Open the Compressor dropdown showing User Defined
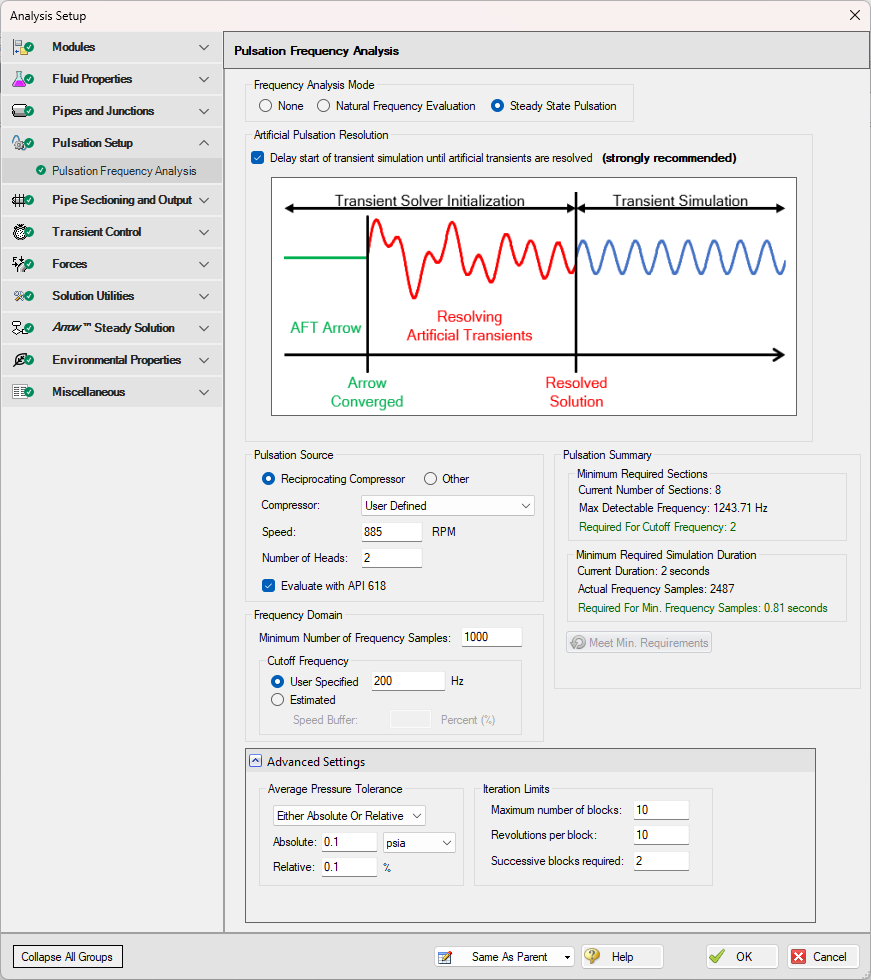 pyautogui.click(x=447, y=505)
